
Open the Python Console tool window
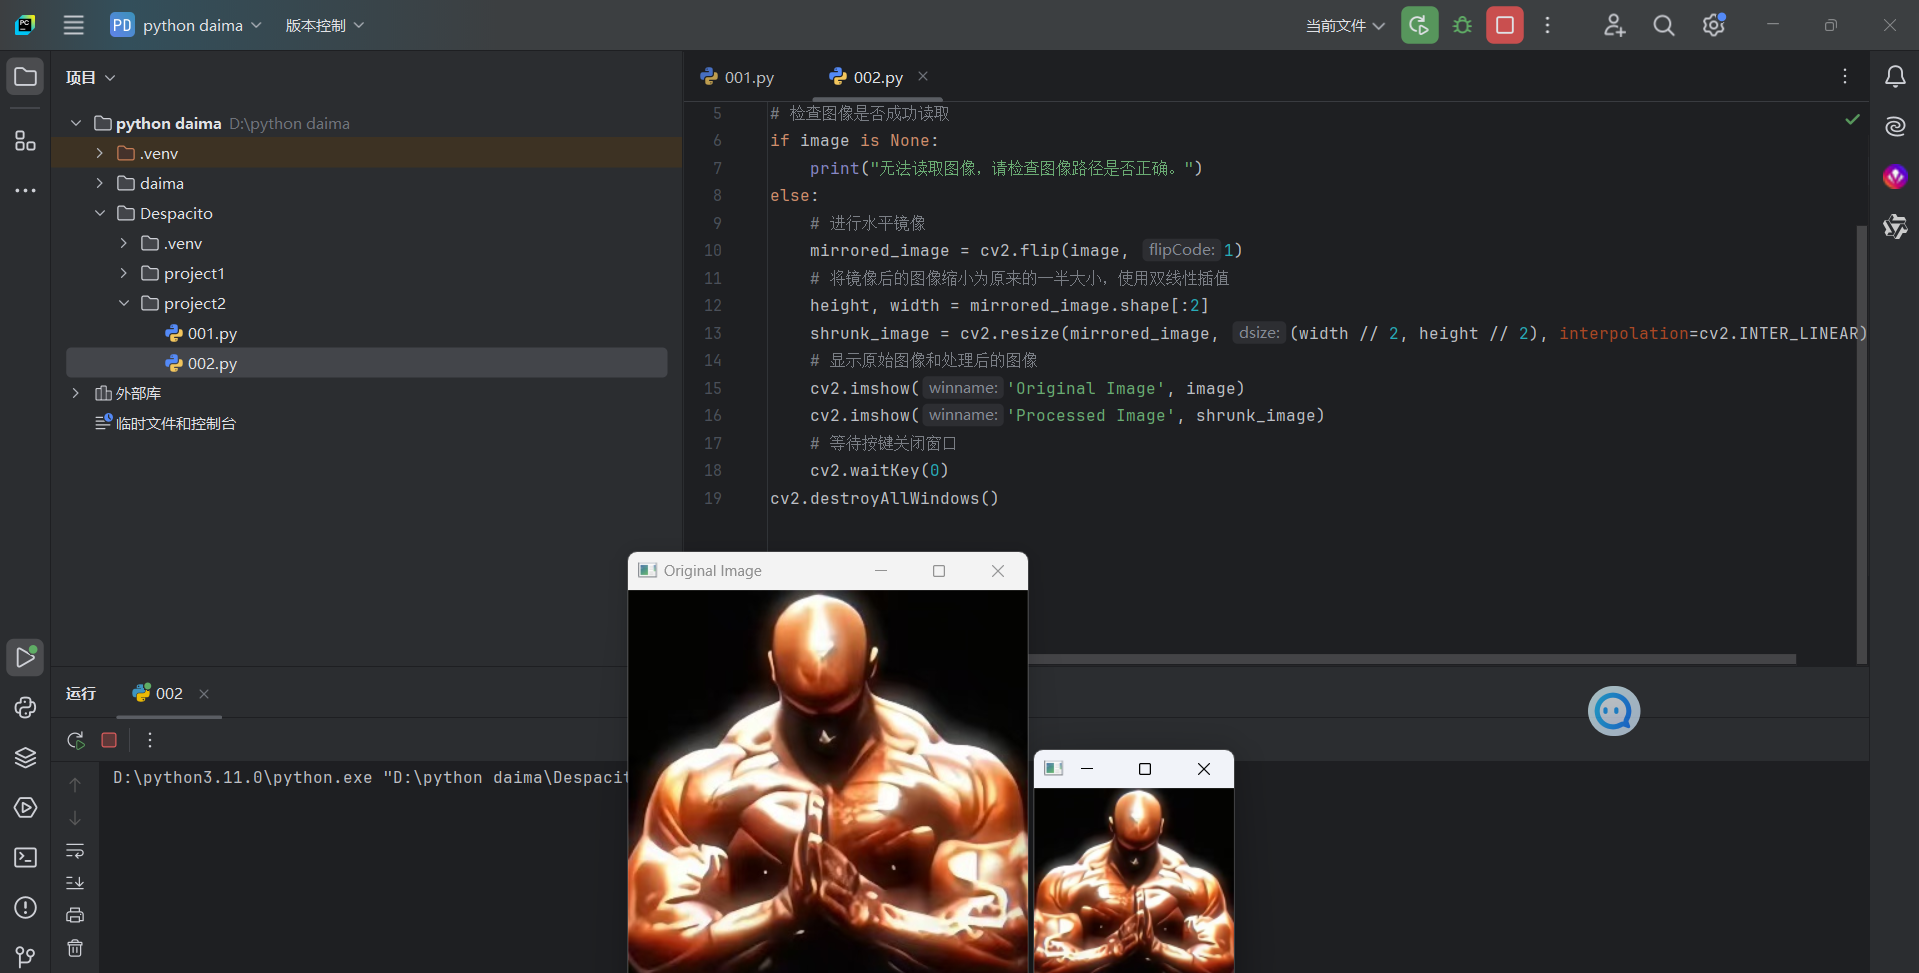[25, 708]
